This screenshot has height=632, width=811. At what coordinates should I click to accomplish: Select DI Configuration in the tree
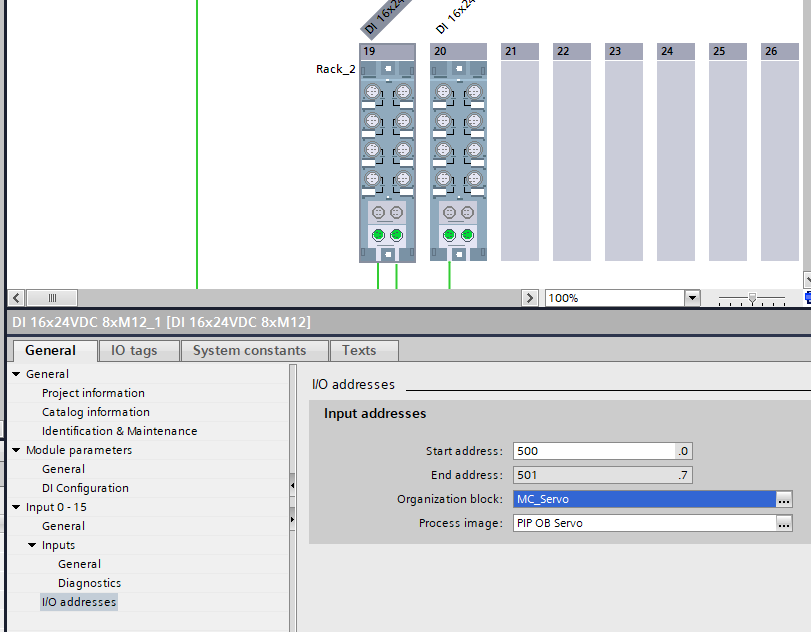coord(85,488)
